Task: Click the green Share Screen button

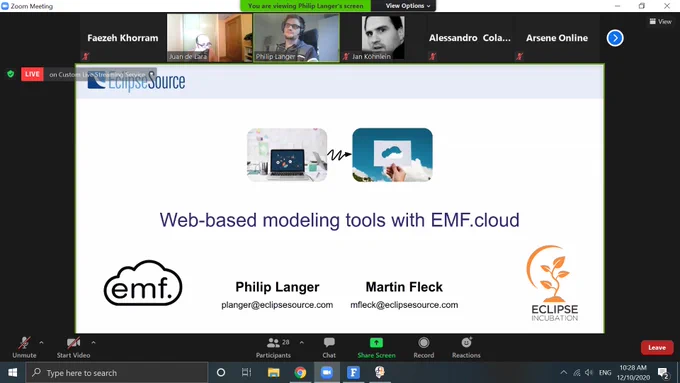Action: 376,347
